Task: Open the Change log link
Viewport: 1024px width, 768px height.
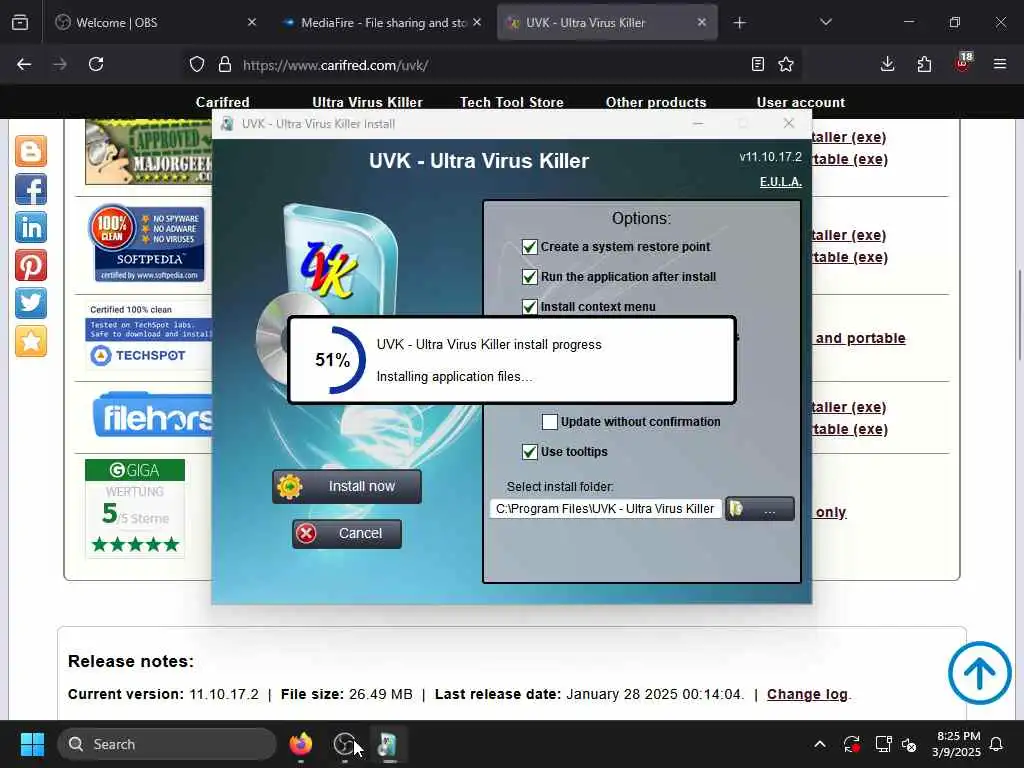Action: (x=807, y=694)
